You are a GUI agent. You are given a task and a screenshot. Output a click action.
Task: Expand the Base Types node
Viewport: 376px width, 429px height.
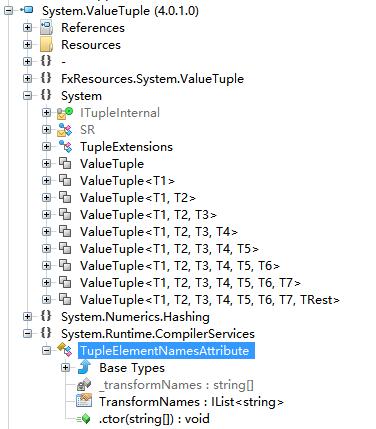[66, 367]
